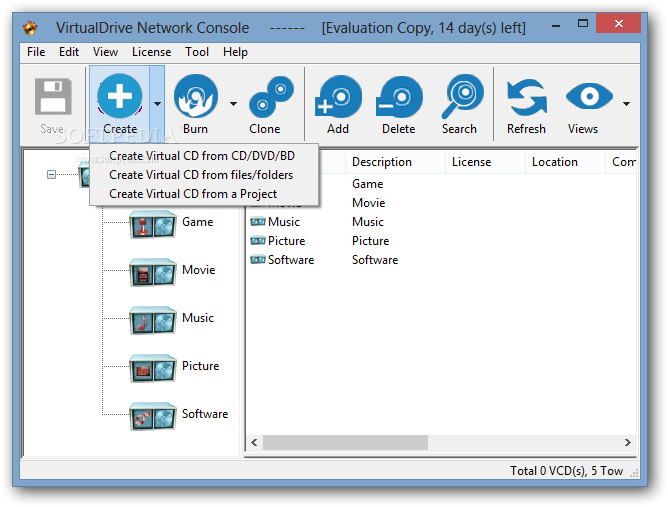Screen dimensions: 668x507
Task: Select the Game tree label
Action: pos(198,222)
